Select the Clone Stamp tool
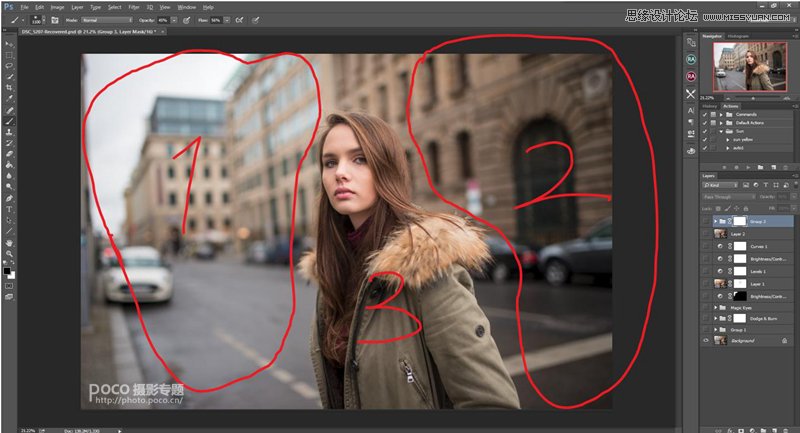The image size is (800, 433). click(x=9, y=131)
